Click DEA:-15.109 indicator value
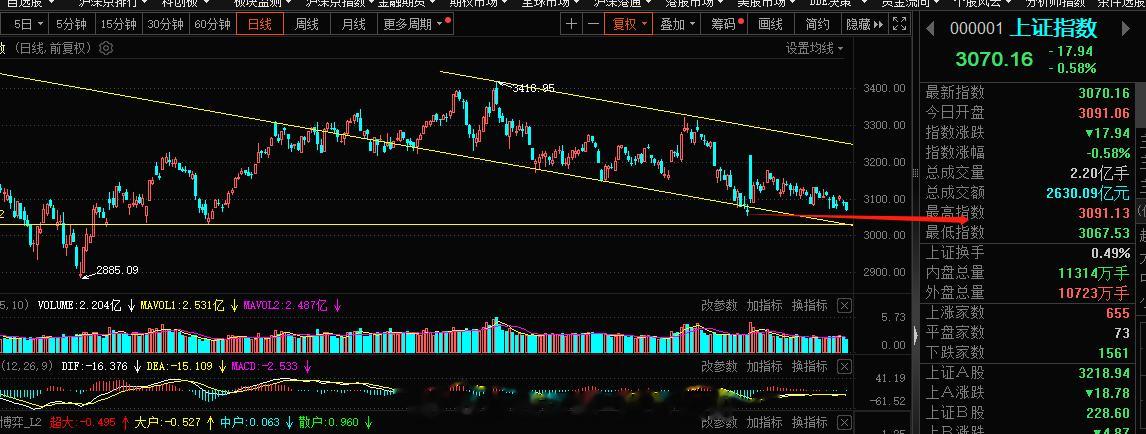The height and width of the screenshot is (434, 1146). [x=179, y=366]
